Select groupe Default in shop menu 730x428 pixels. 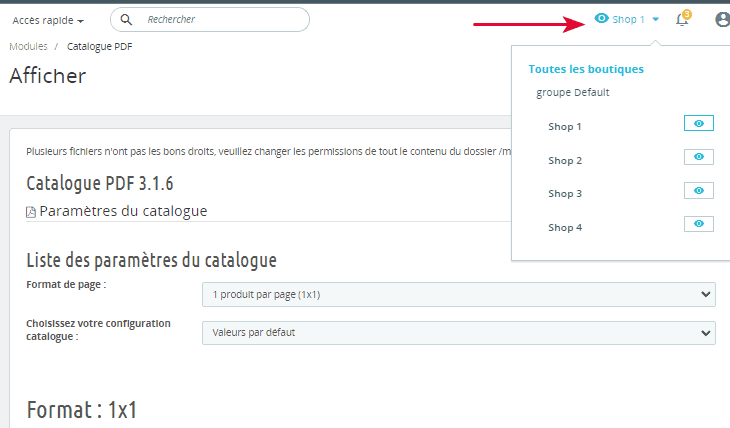click(x=573, y=92)
